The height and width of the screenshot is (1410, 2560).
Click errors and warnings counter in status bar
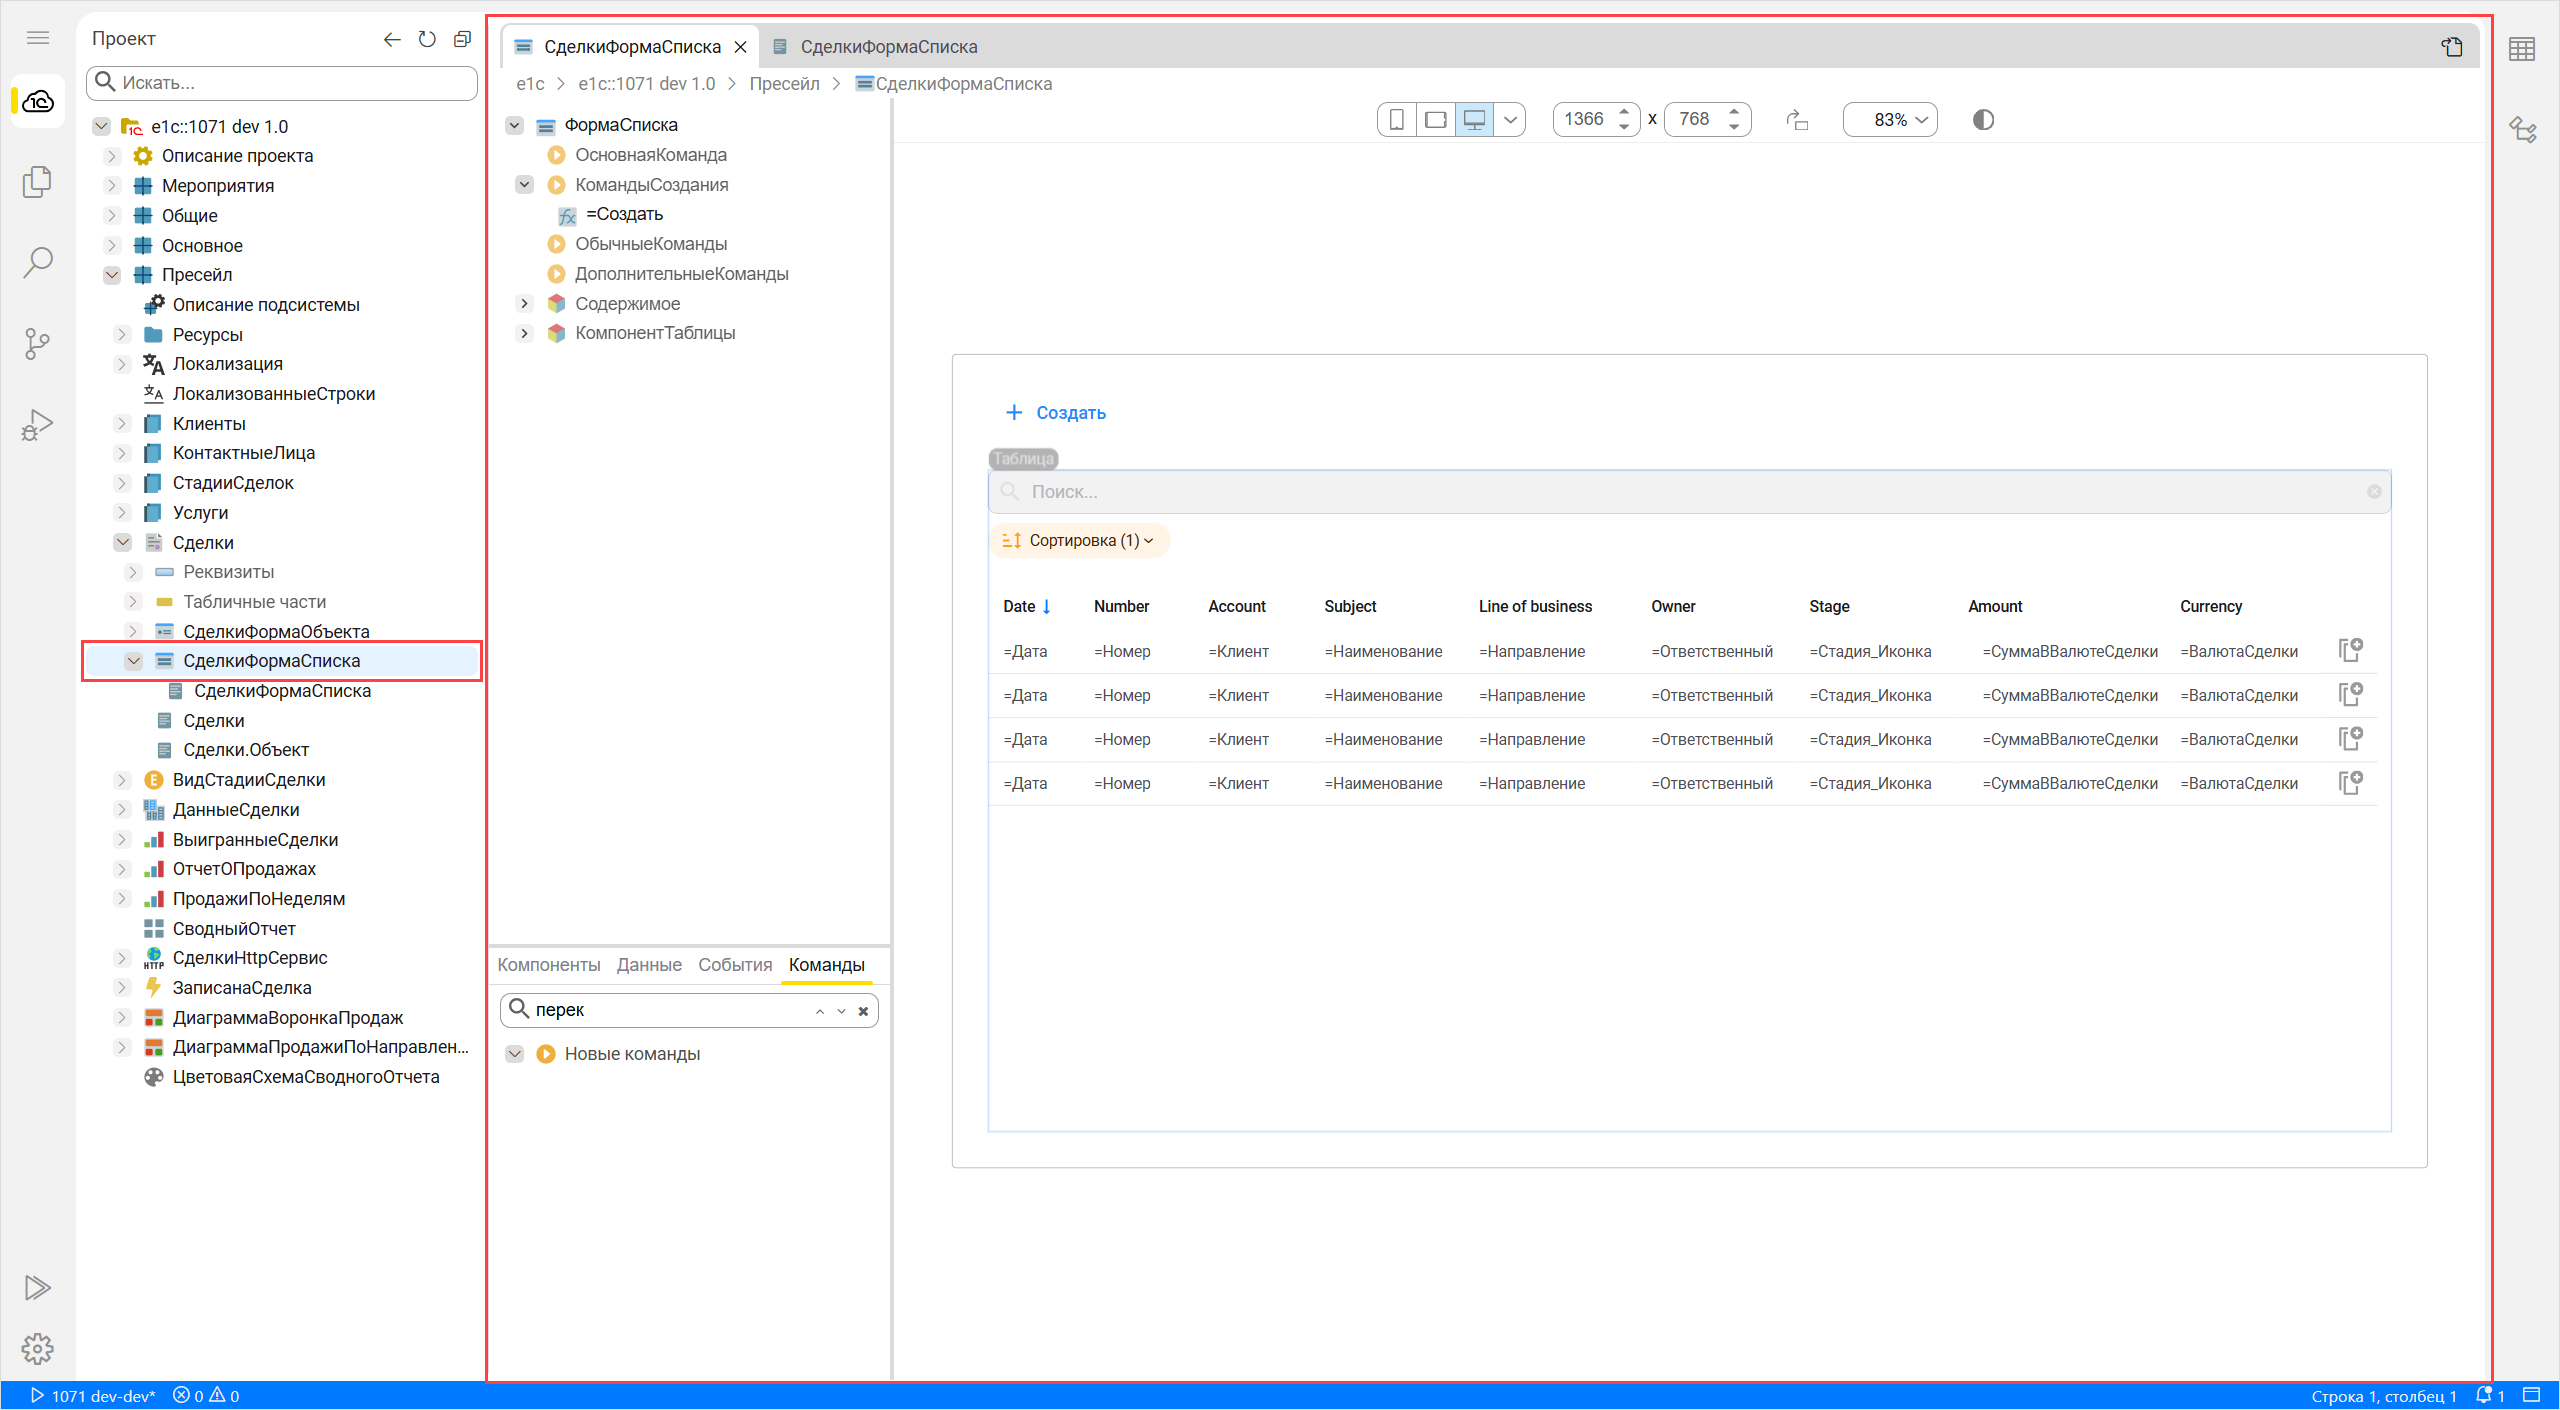click(206, 1396)
